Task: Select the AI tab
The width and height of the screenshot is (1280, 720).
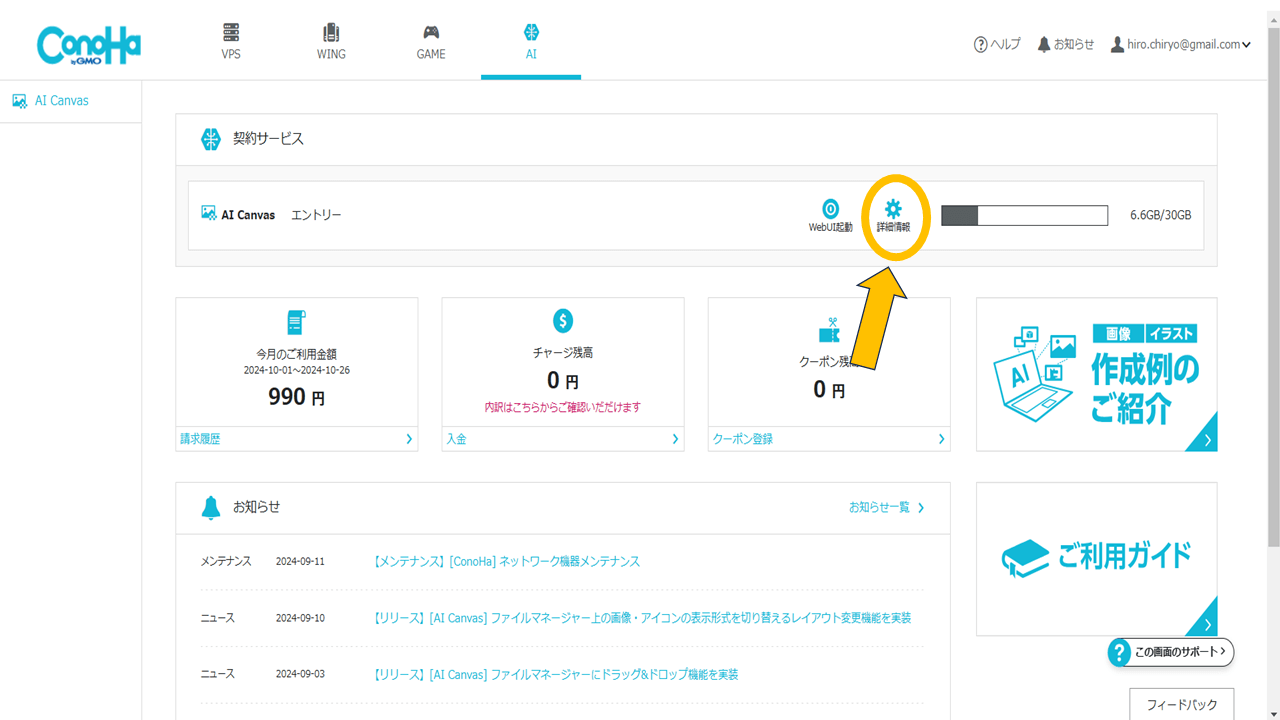Action: pyautogui.click(x=531, y=41)
